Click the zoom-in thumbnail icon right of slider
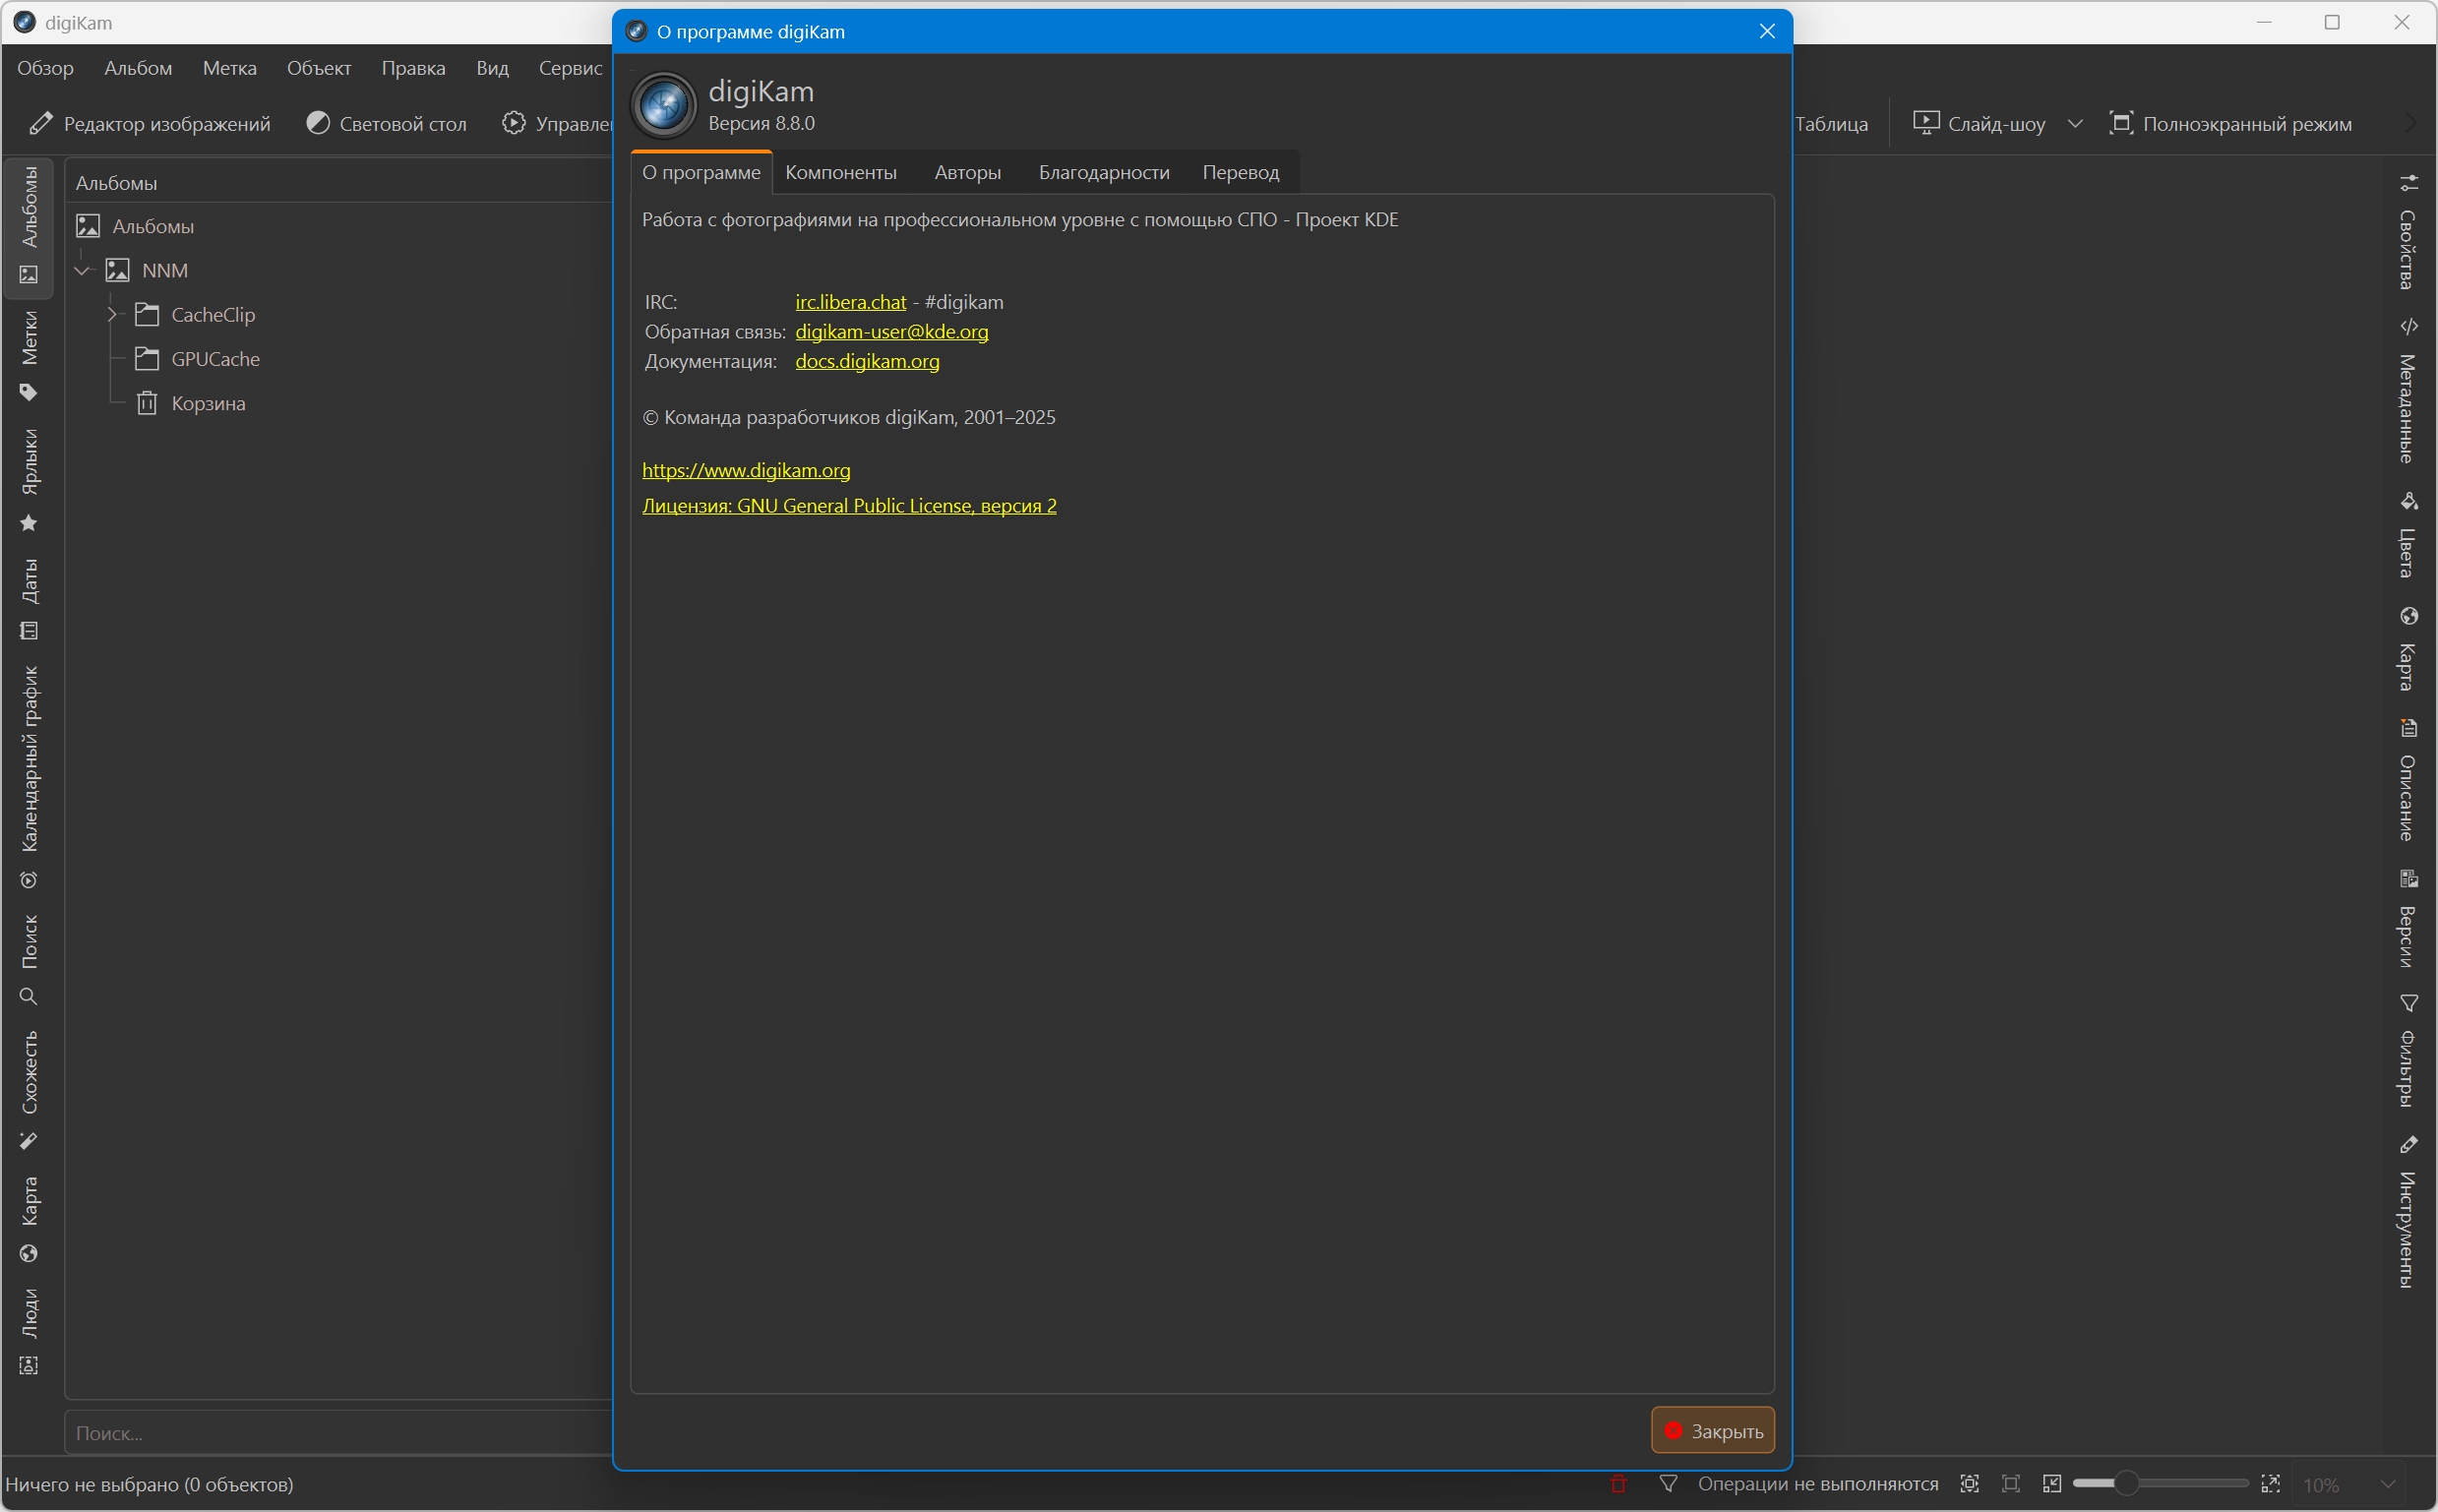This screenshot has width=2438, height=1512. tap(2271, 1484)
